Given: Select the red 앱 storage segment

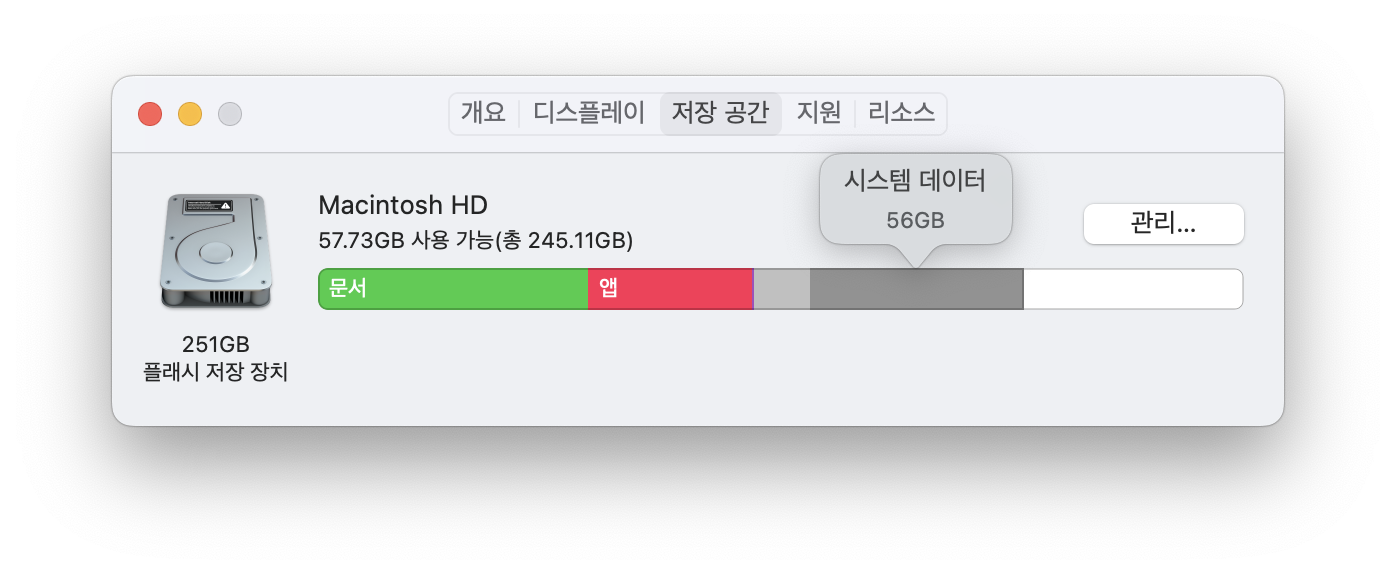Looking at the screenshot, I should (670, 289).
